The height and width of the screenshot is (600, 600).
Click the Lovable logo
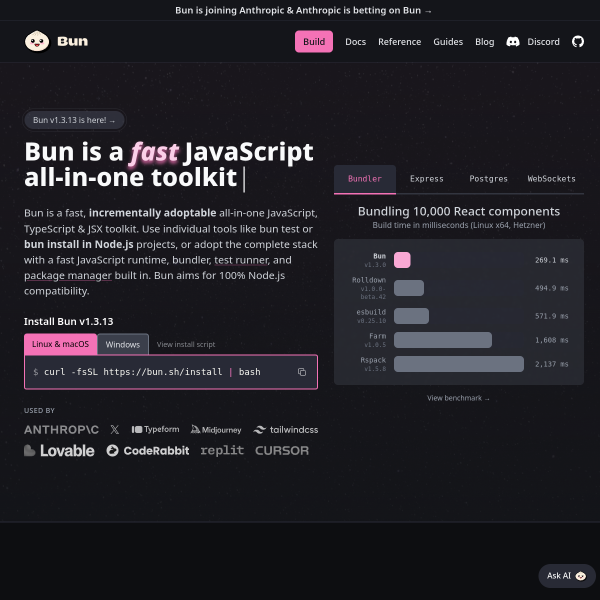tap(59, 451)
